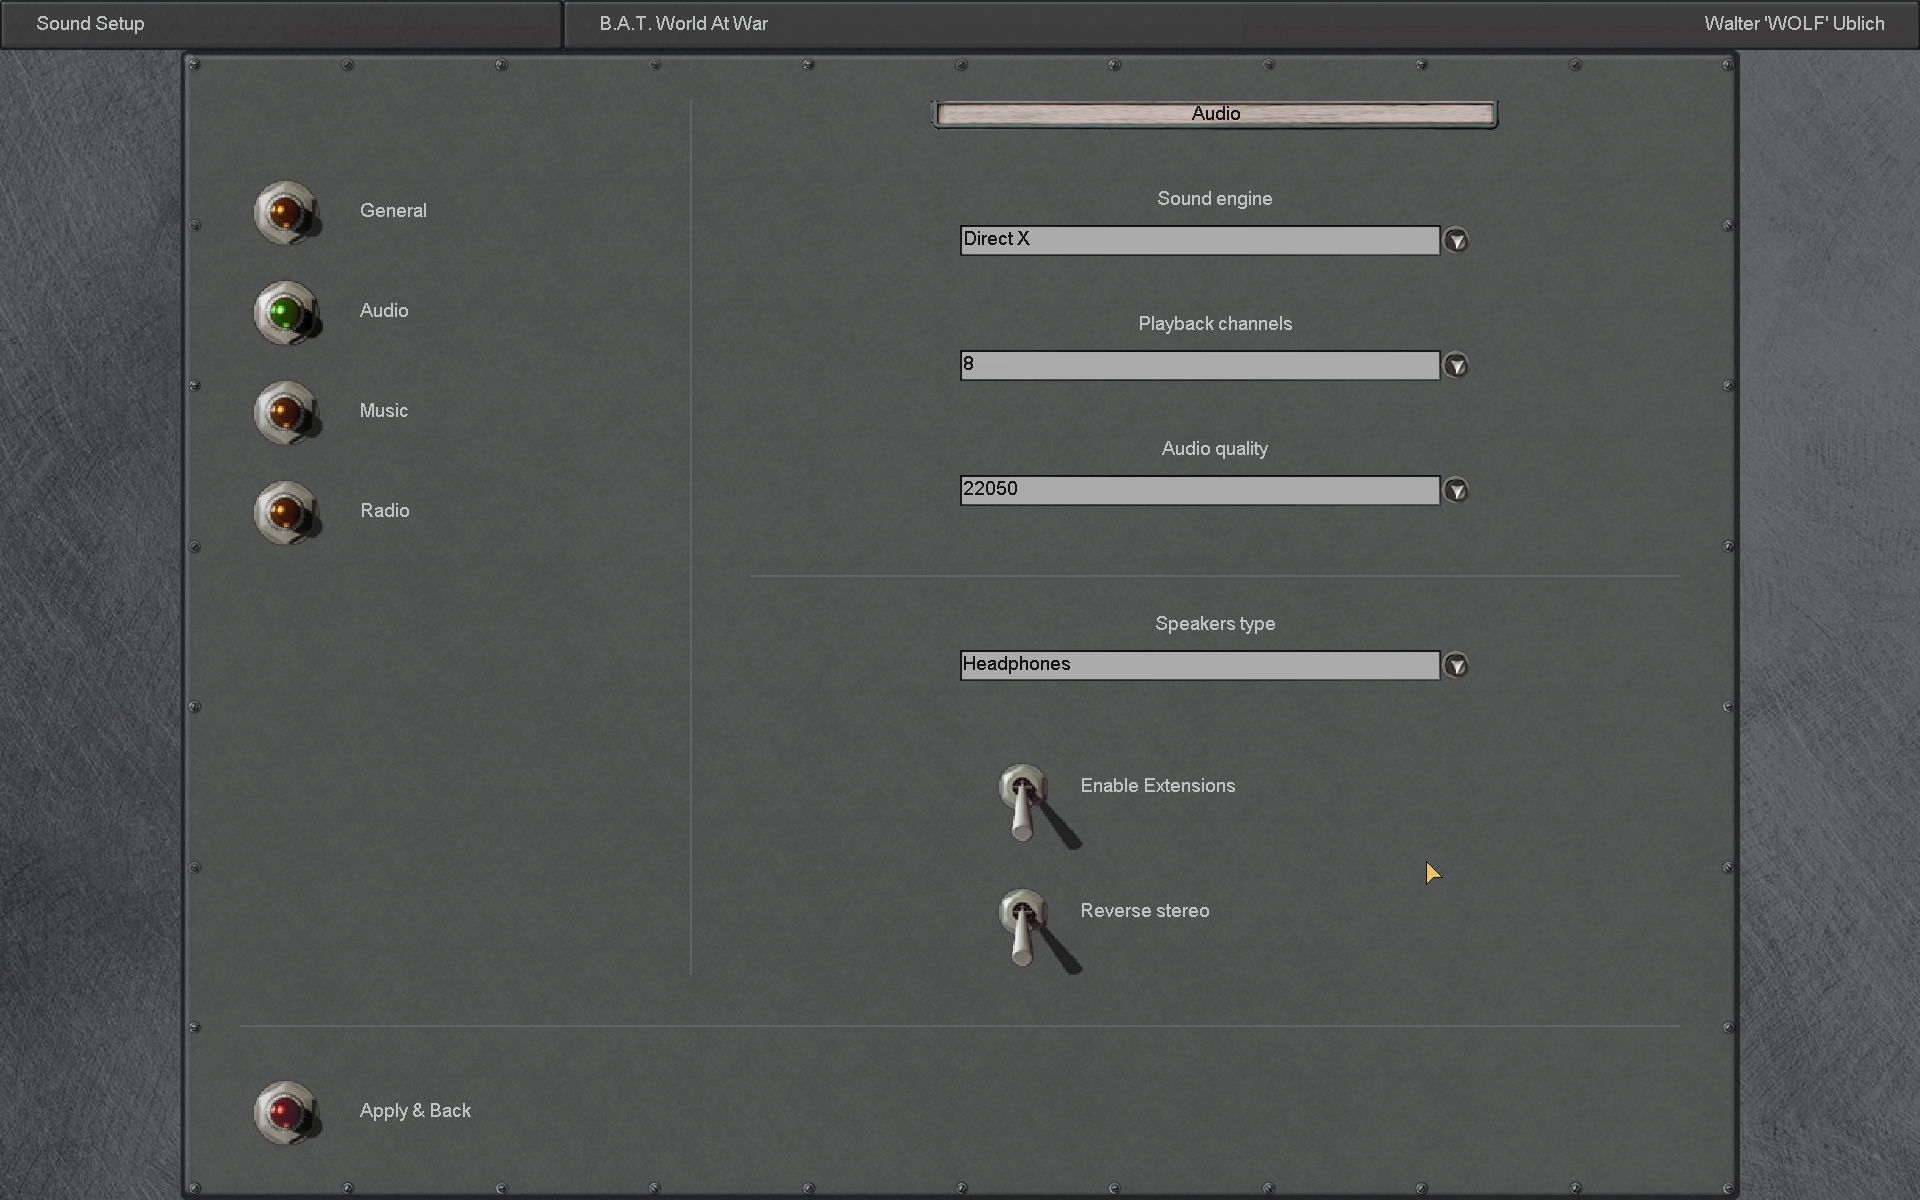Expand the Speakers type dropdown arrow
Screen dimensions: 1920x1200
point(1456,666)
